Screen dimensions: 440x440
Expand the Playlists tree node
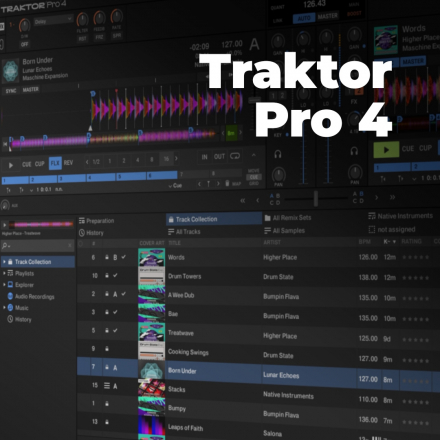click(x=4, y=273)
